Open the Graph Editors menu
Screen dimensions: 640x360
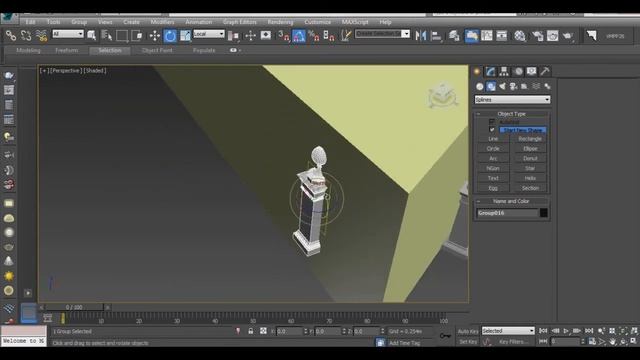click(240, 22)
